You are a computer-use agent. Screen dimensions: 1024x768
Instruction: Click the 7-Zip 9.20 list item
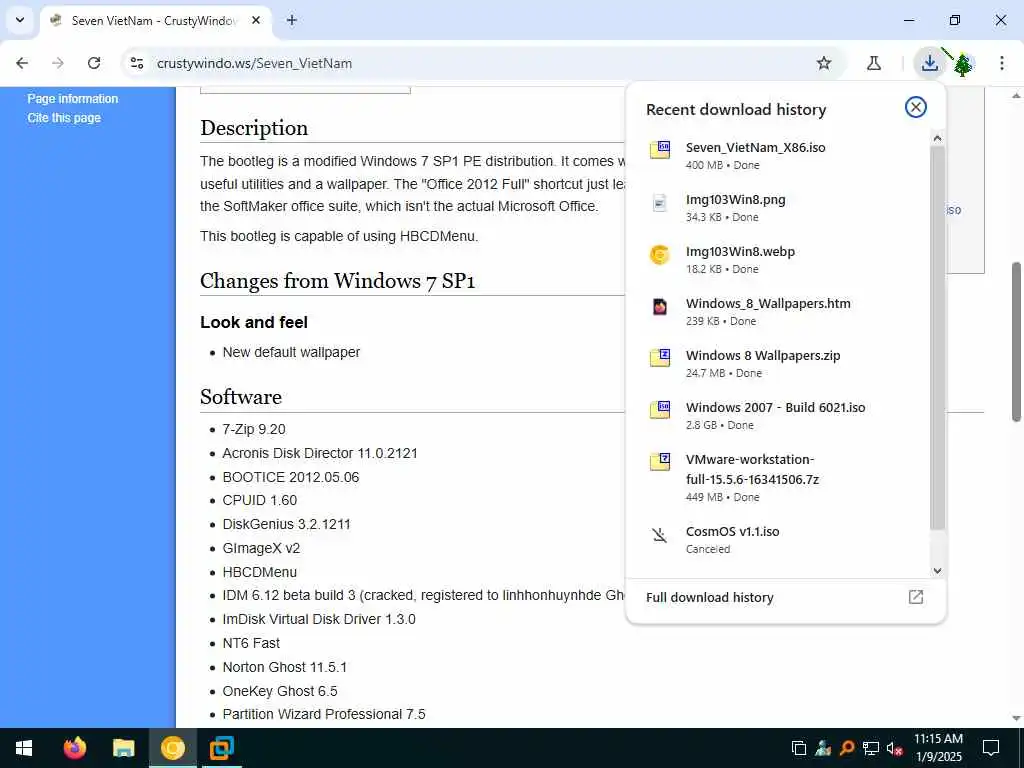coord(254,430)
